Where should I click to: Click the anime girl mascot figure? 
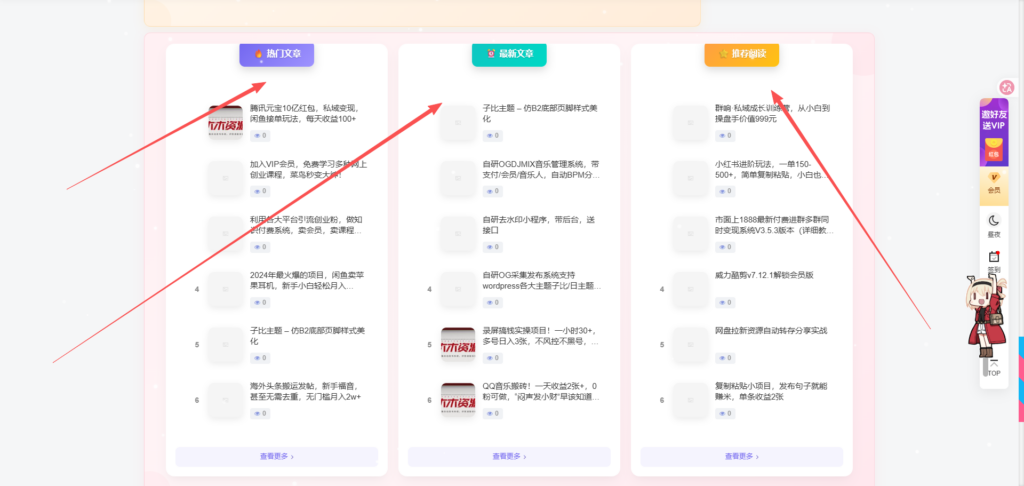tap(986, 315)
